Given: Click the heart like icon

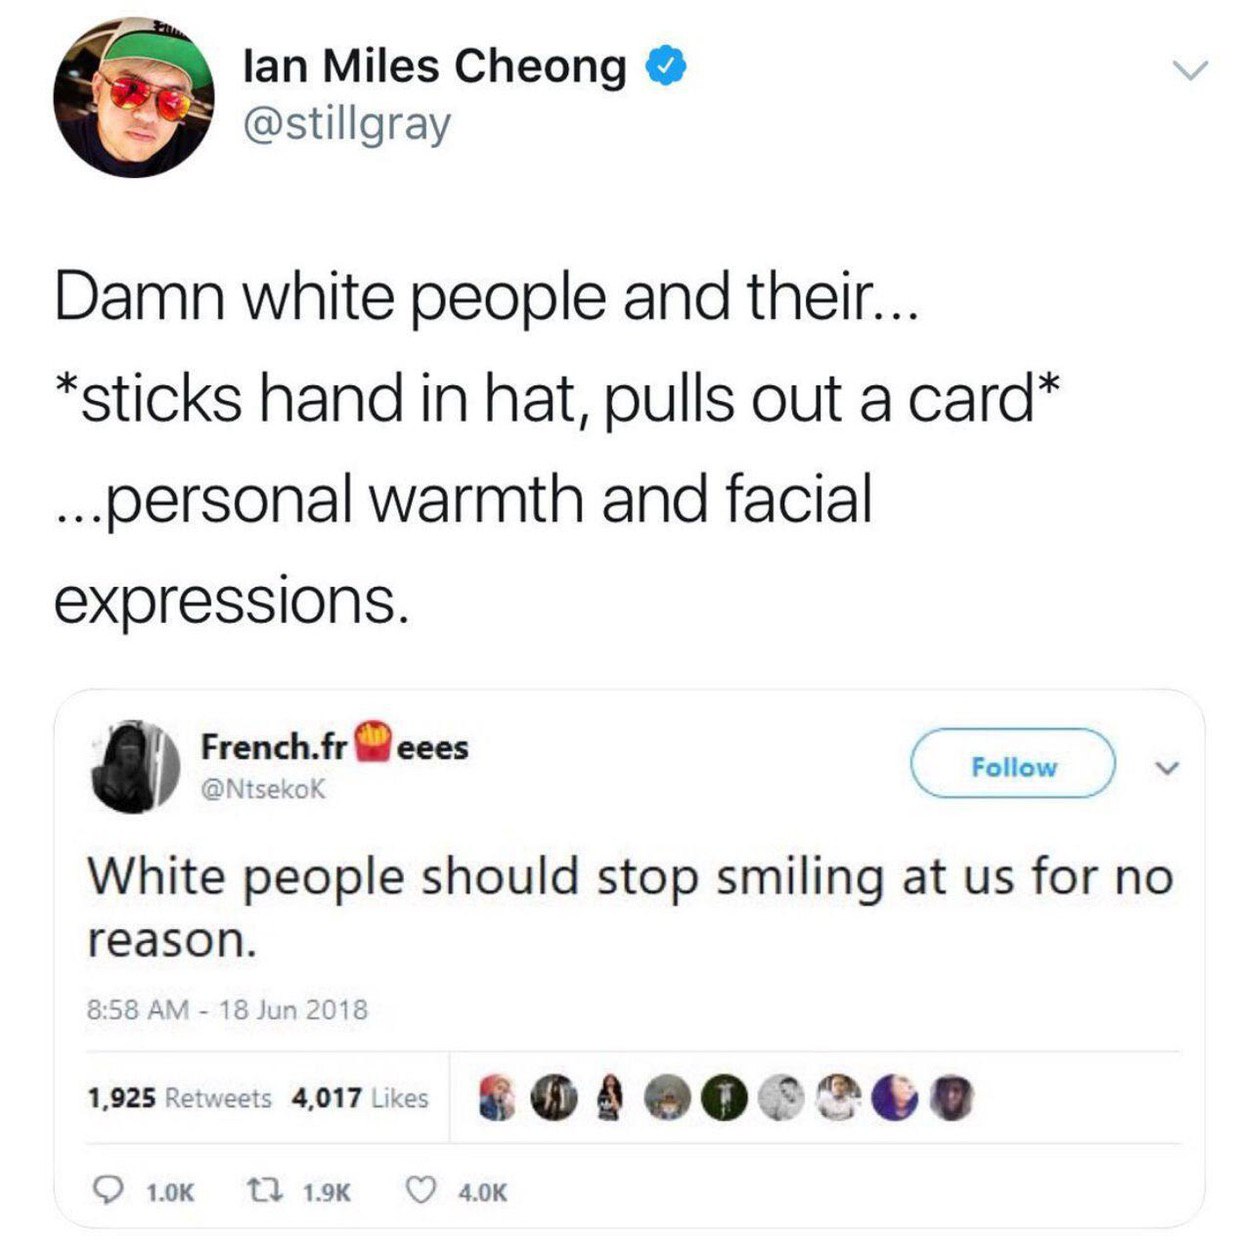Looking at the screenshot, I should point(421,1190).
